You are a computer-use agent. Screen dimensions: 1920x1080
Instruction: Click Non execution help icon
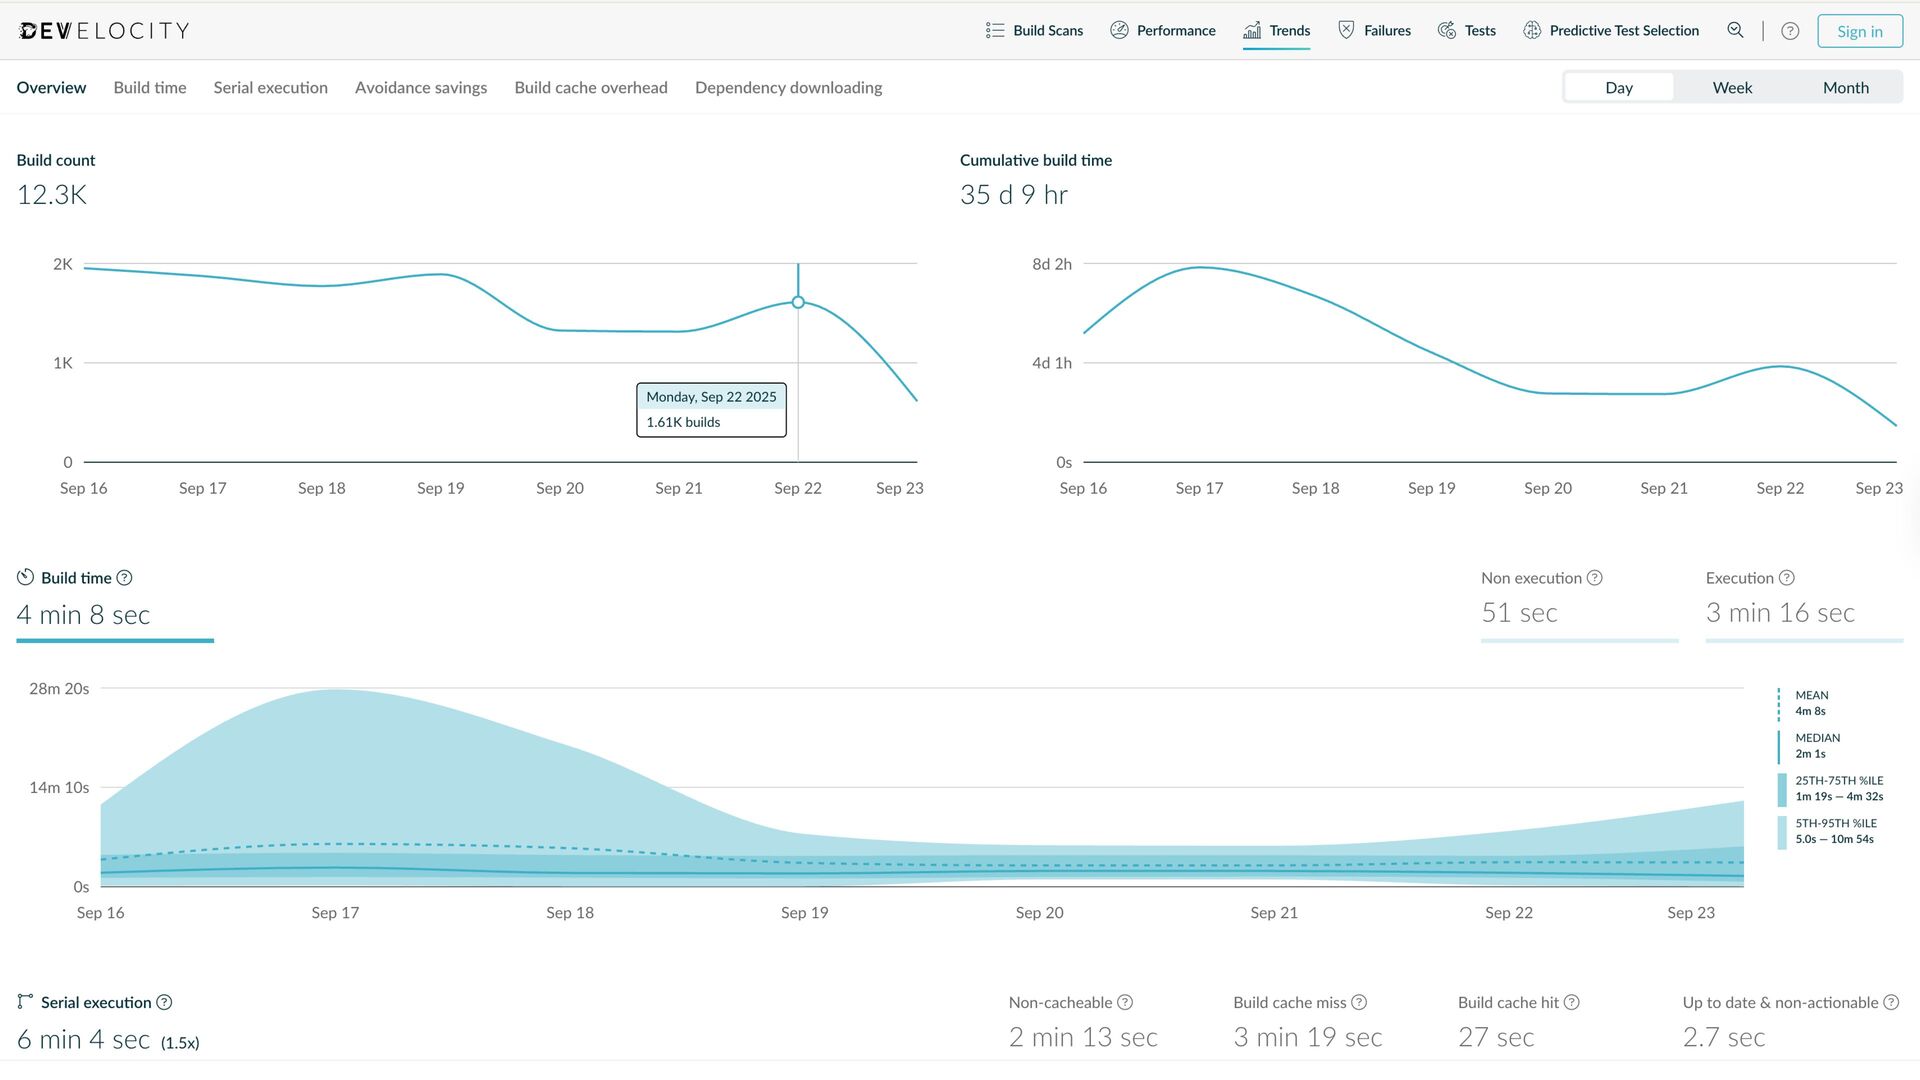1595,578
